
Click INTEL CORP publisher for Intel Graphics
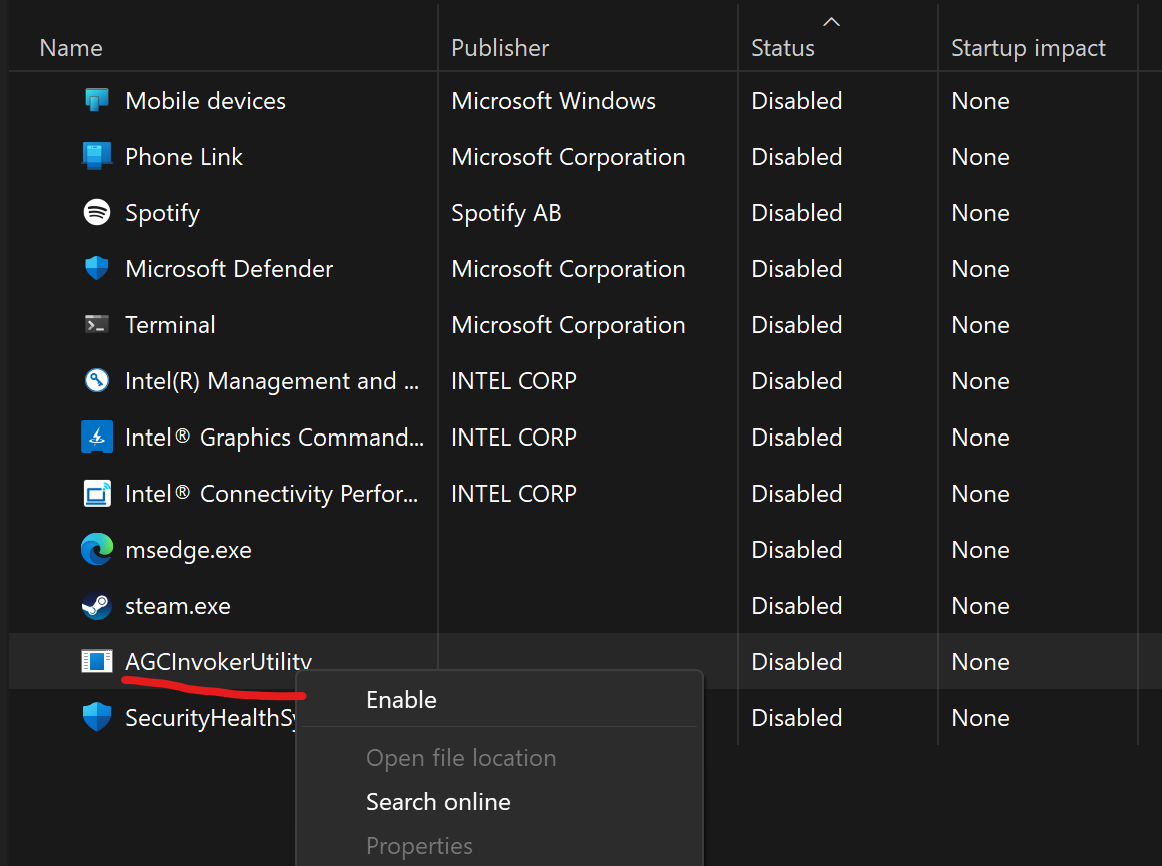pyautogui.click(x=514, y=438)
